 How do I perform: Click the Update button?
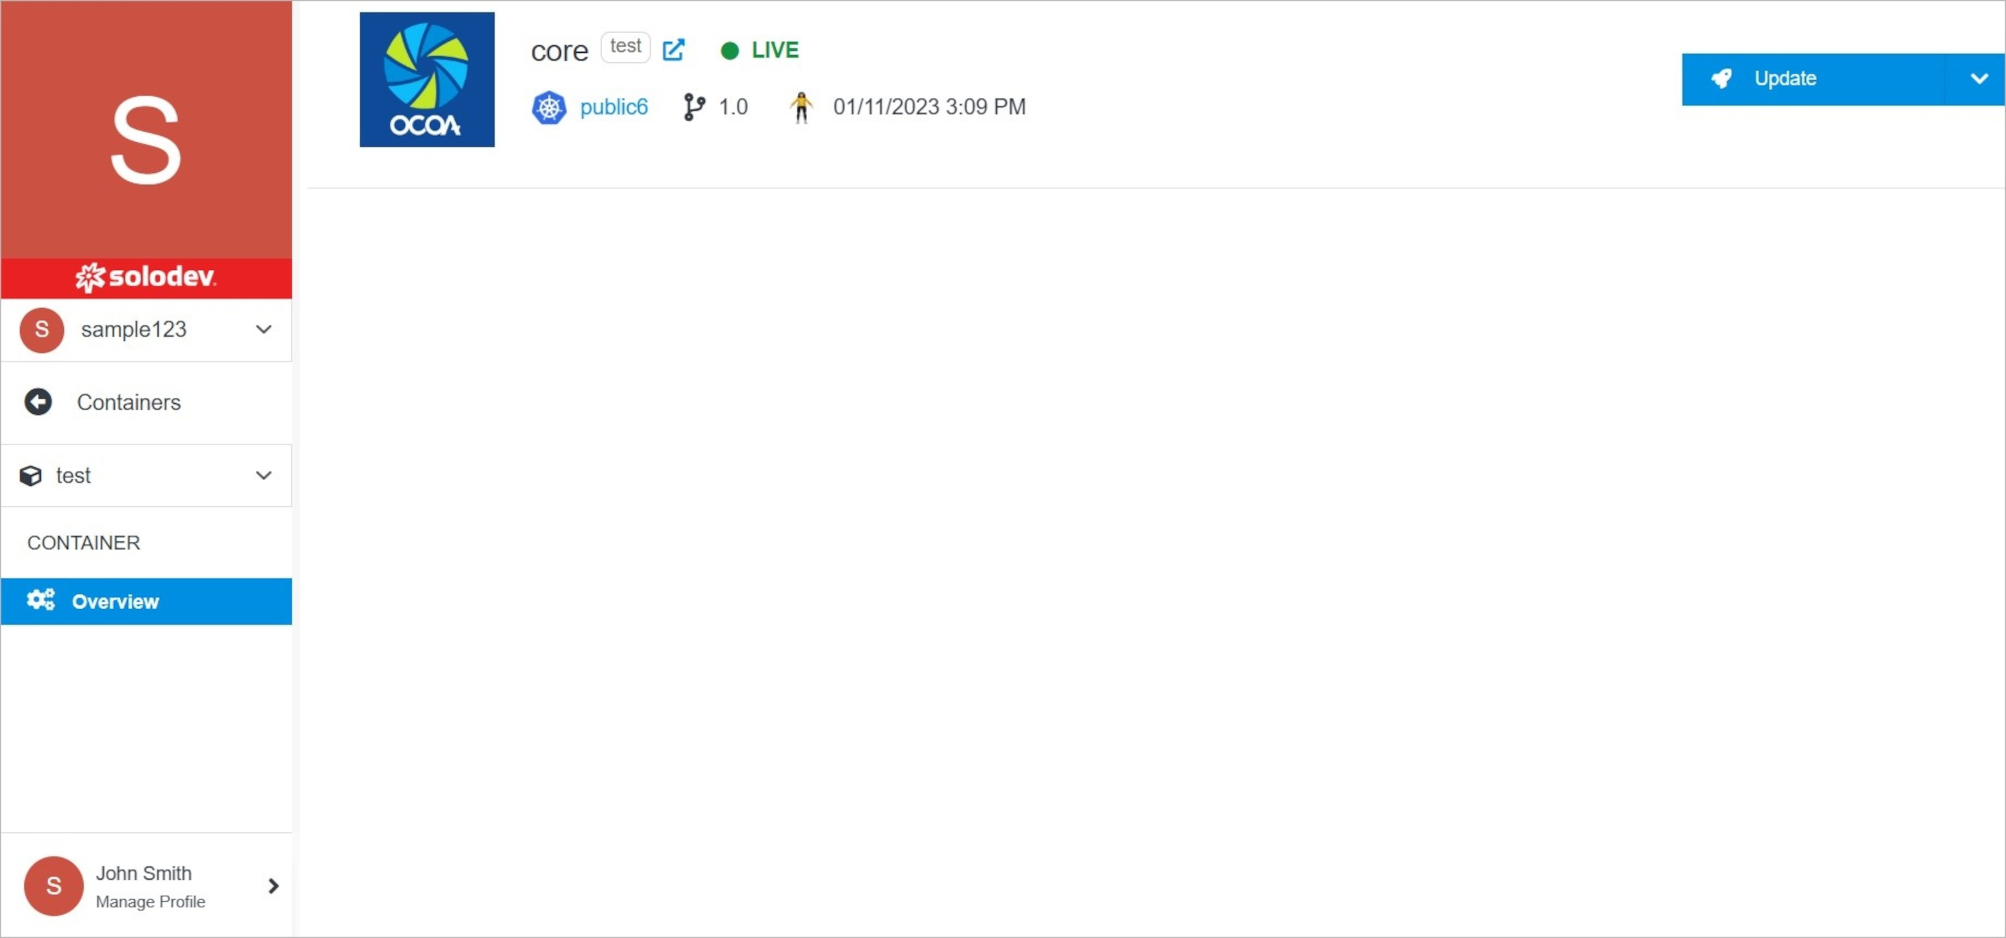point(1814,79)
